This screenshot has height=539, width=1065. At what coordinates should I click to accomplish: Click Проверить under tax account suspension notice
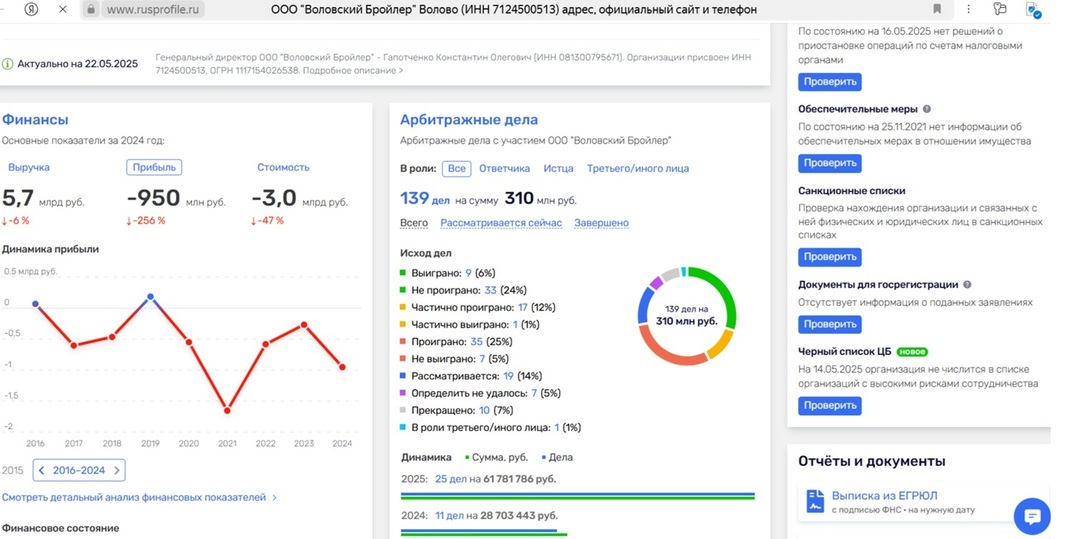pyautogui.click(x=829, y=81)
